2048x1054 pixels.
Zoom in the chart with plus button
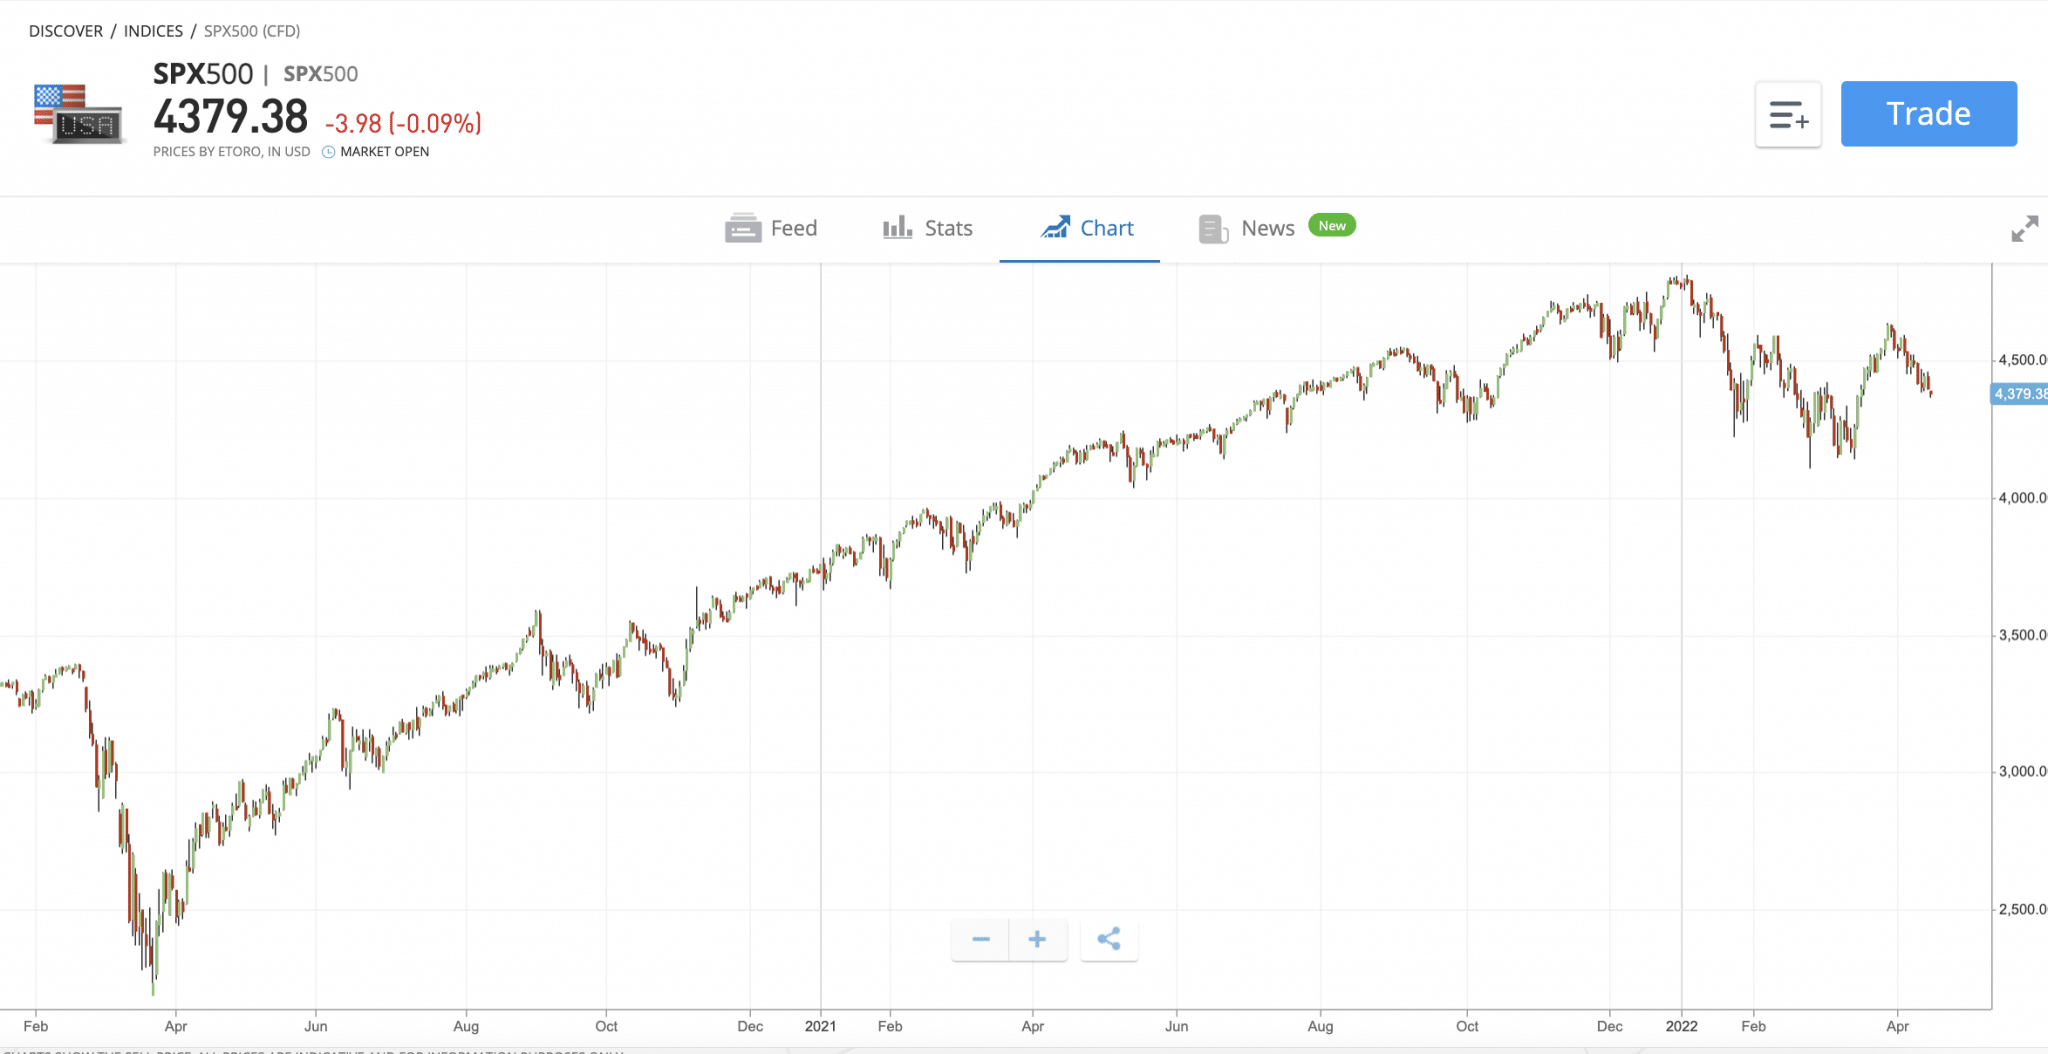pyautogui.click(x=1038, y=939)
